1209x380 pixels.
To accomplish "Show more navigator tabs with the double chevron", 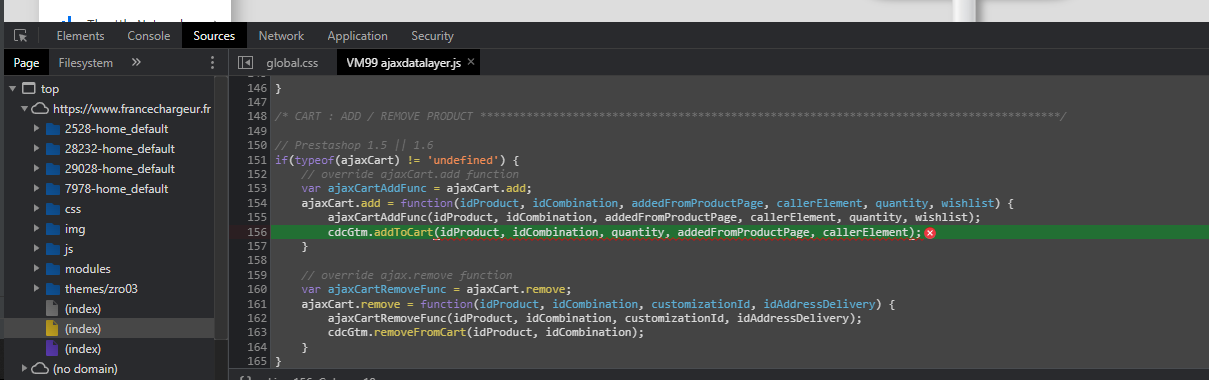I will click(x=137, y=62).
